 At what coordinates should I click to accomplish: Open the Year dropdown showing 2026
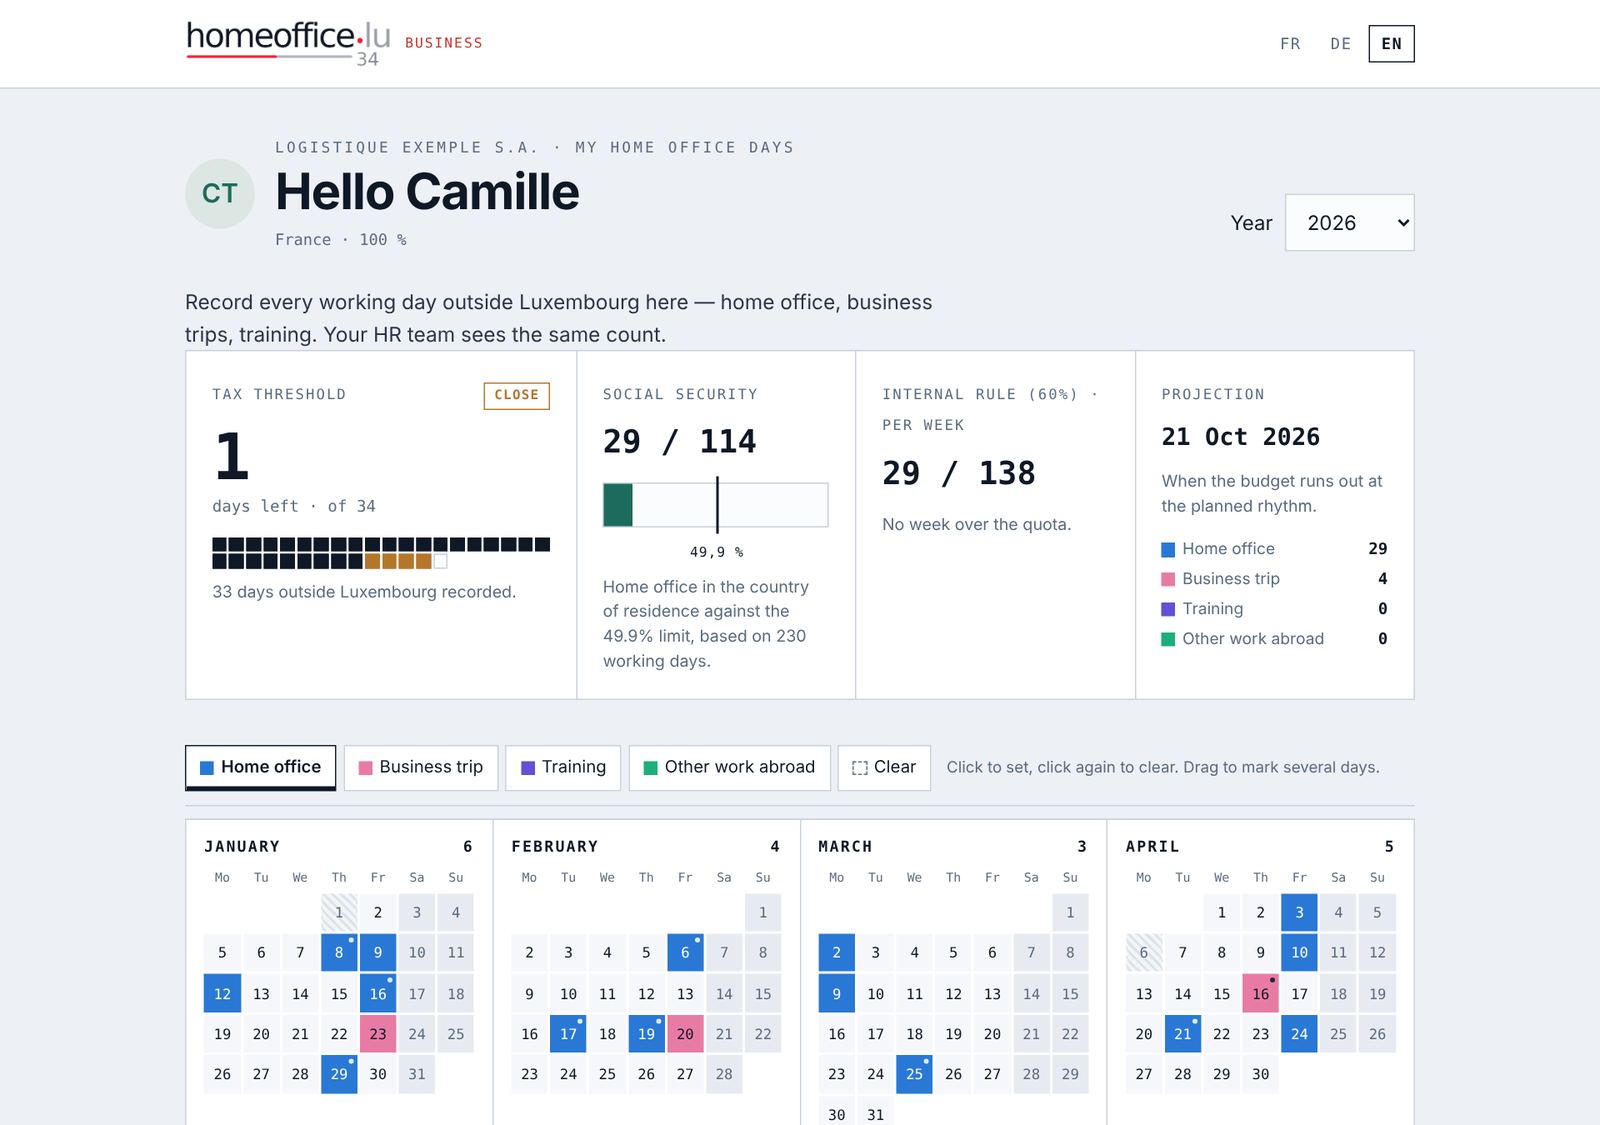[x=1349, y=222]
